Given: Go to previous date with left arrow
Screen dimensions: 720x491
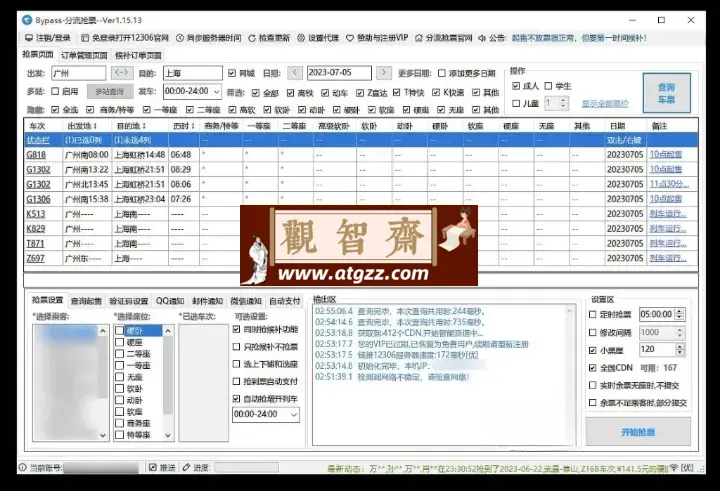Looking at the screenshot, I should coord(295,73).
